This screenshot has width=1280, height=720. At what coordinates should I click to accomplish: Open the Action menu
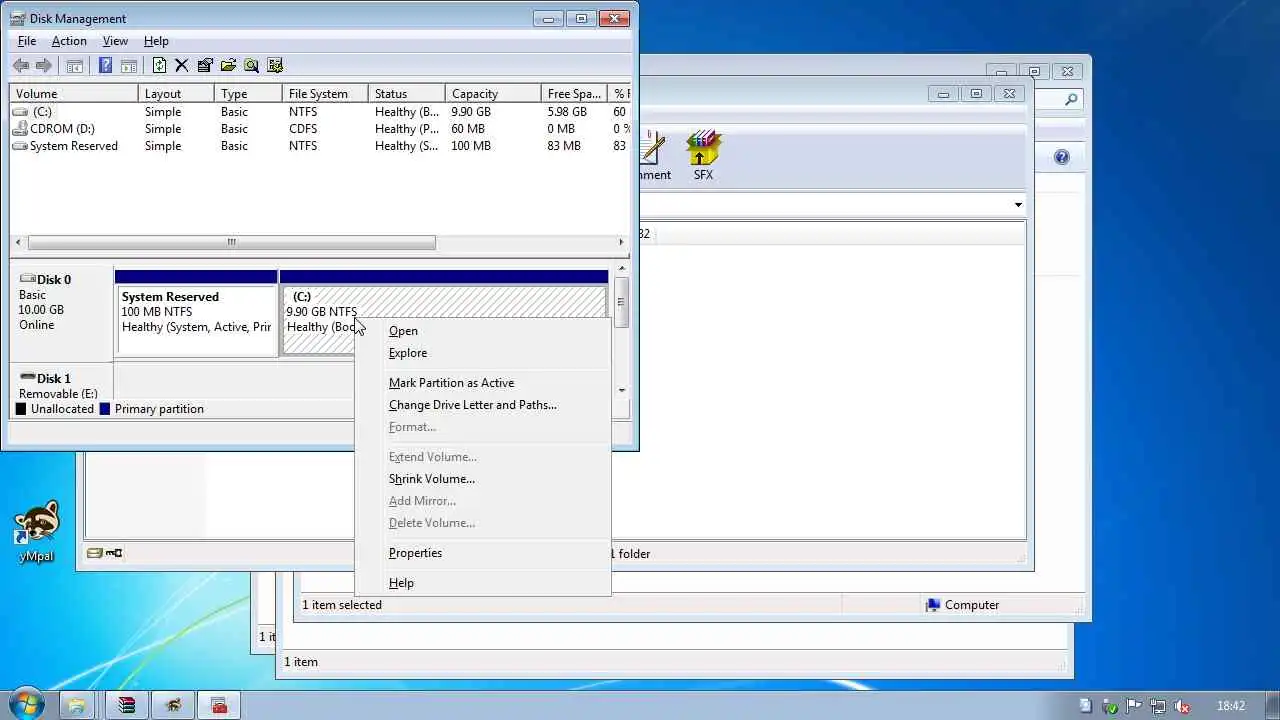tap(69, 41)
